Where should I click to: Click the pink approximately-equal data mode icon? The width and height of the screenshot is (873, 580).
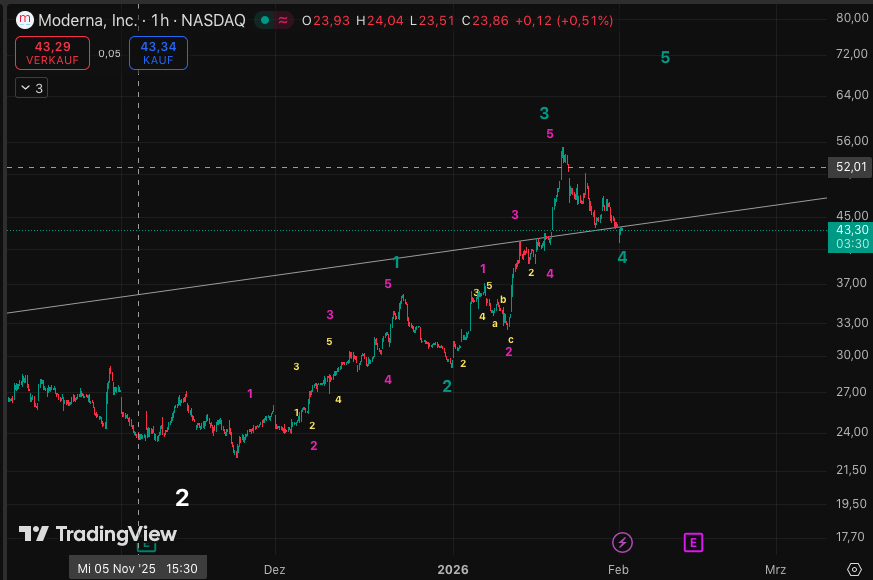(283, 20)
